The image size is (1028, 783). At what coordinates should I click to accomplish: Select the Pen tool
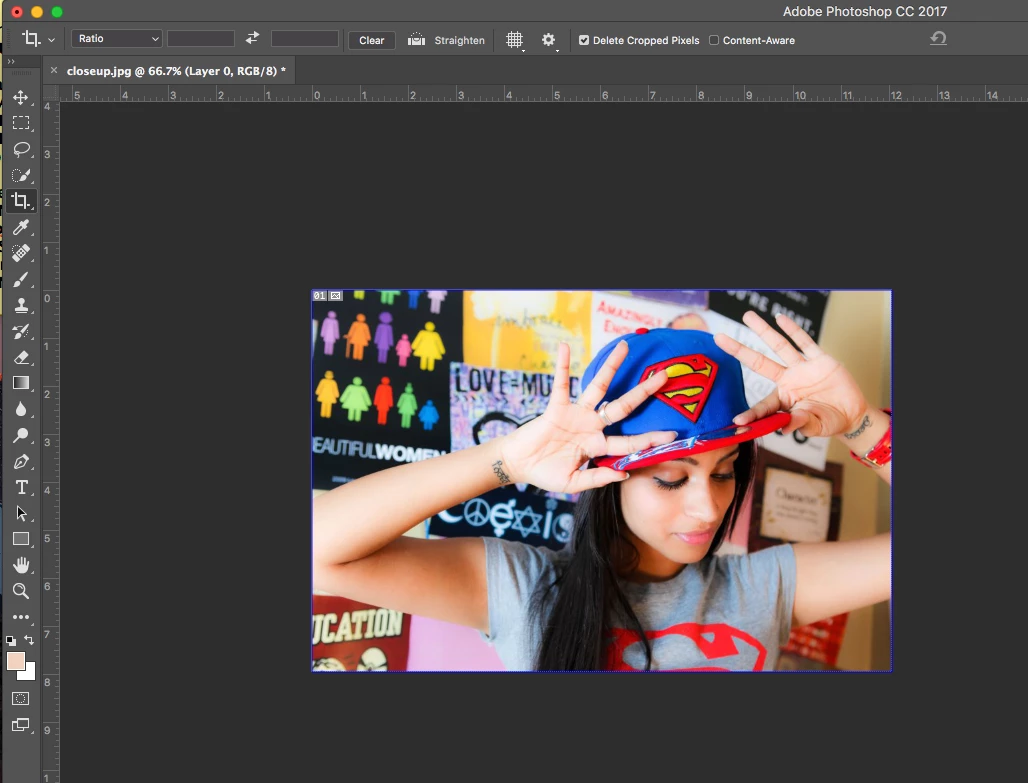point(20,462)
